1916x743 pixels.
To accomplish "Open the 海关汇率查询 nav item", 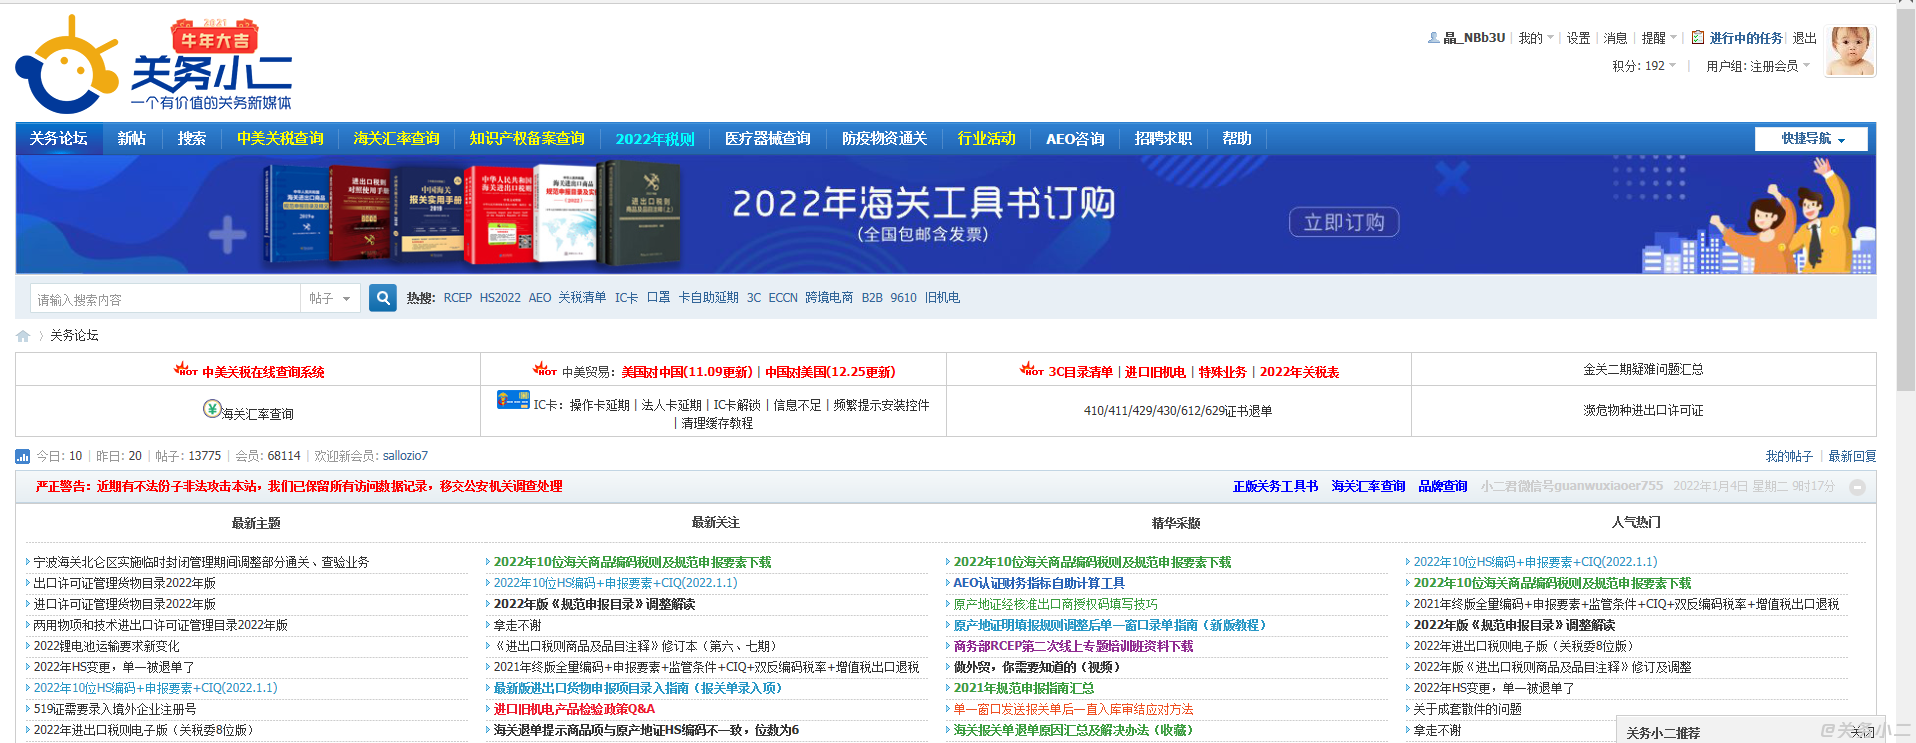I will pos(397,139).
